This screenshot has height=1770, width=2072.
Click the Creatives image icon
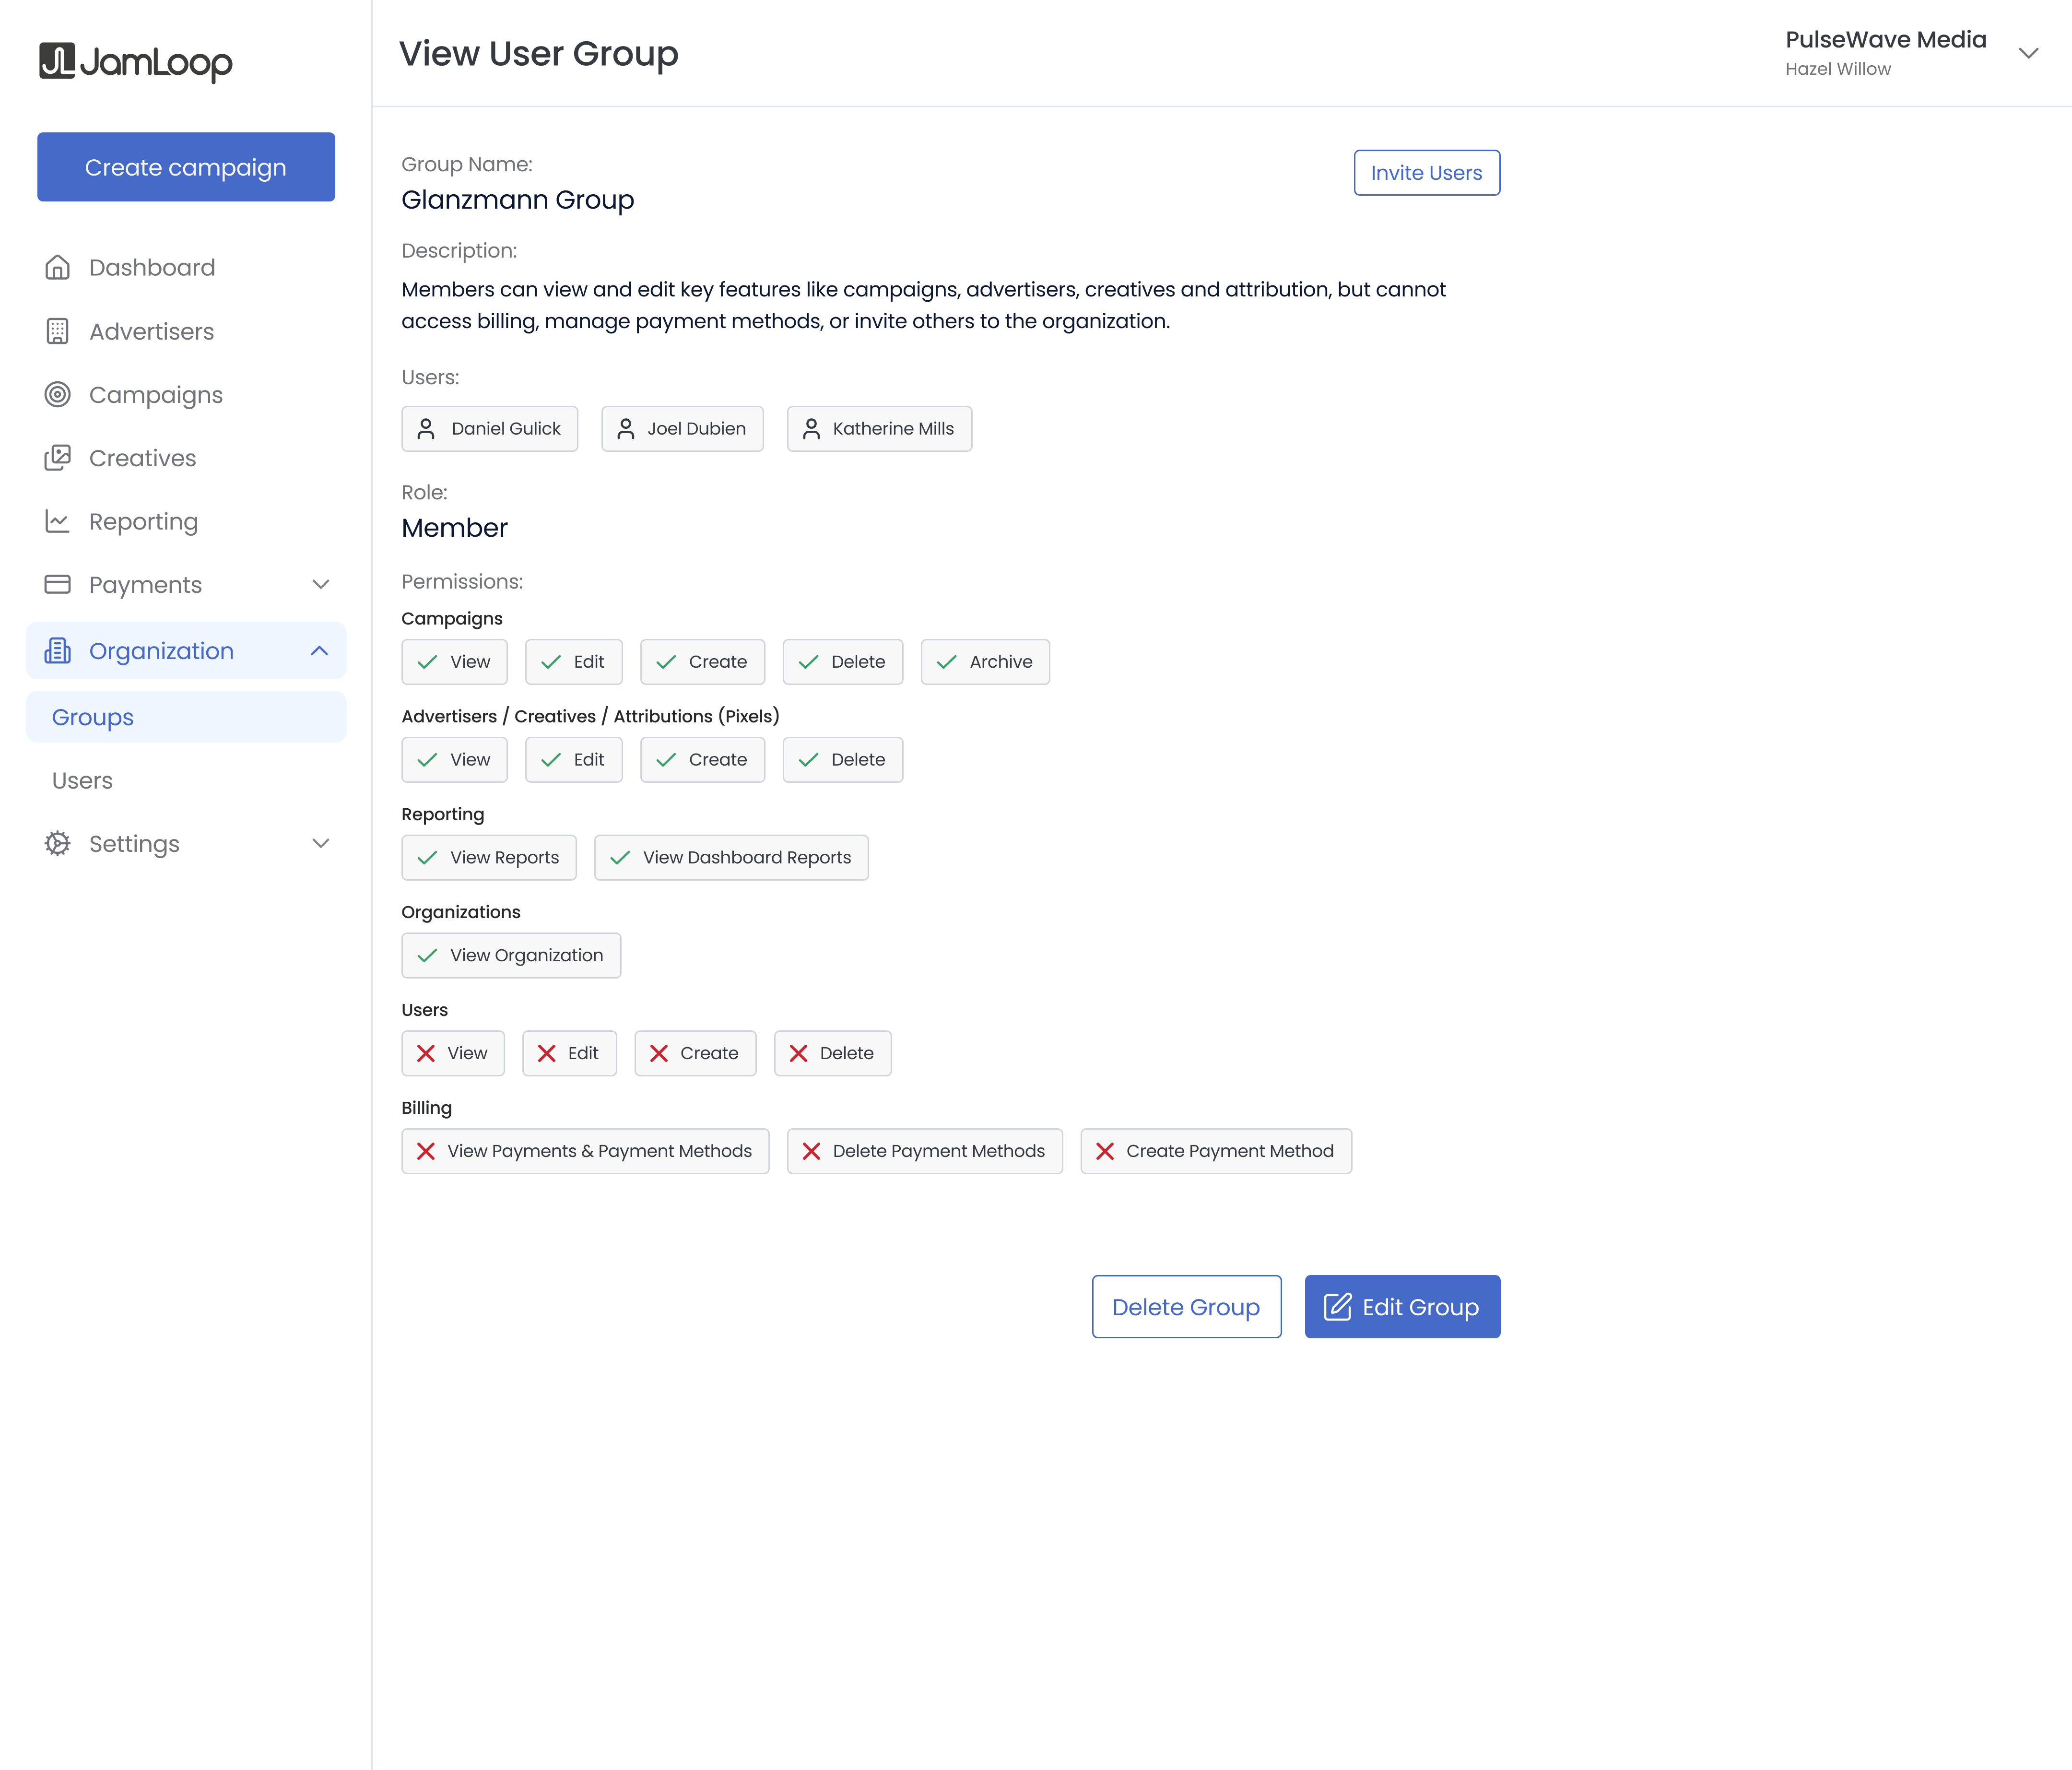pyautogui.click(x=58, y=458)
